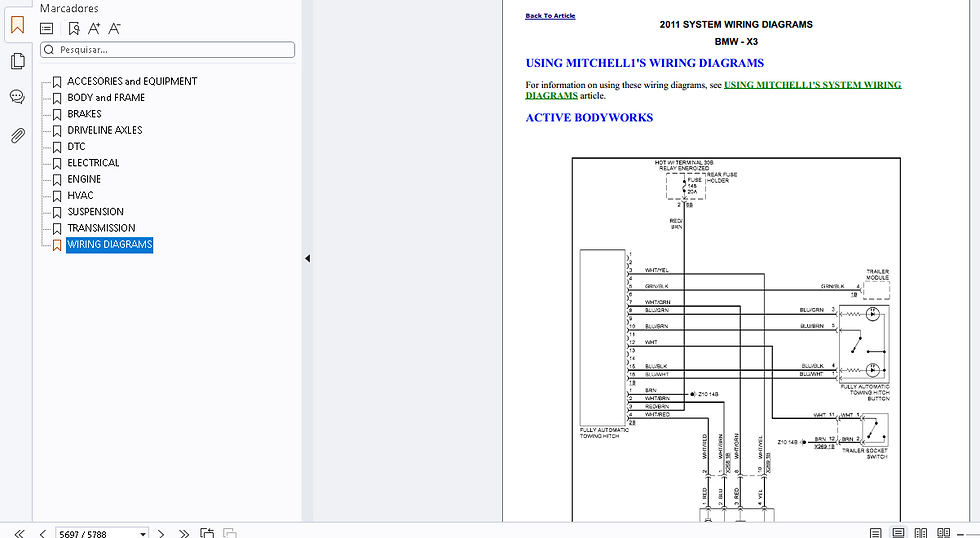
Task: Click the ACTIVE BODYWORKS heading
Action: click(589, 117)
